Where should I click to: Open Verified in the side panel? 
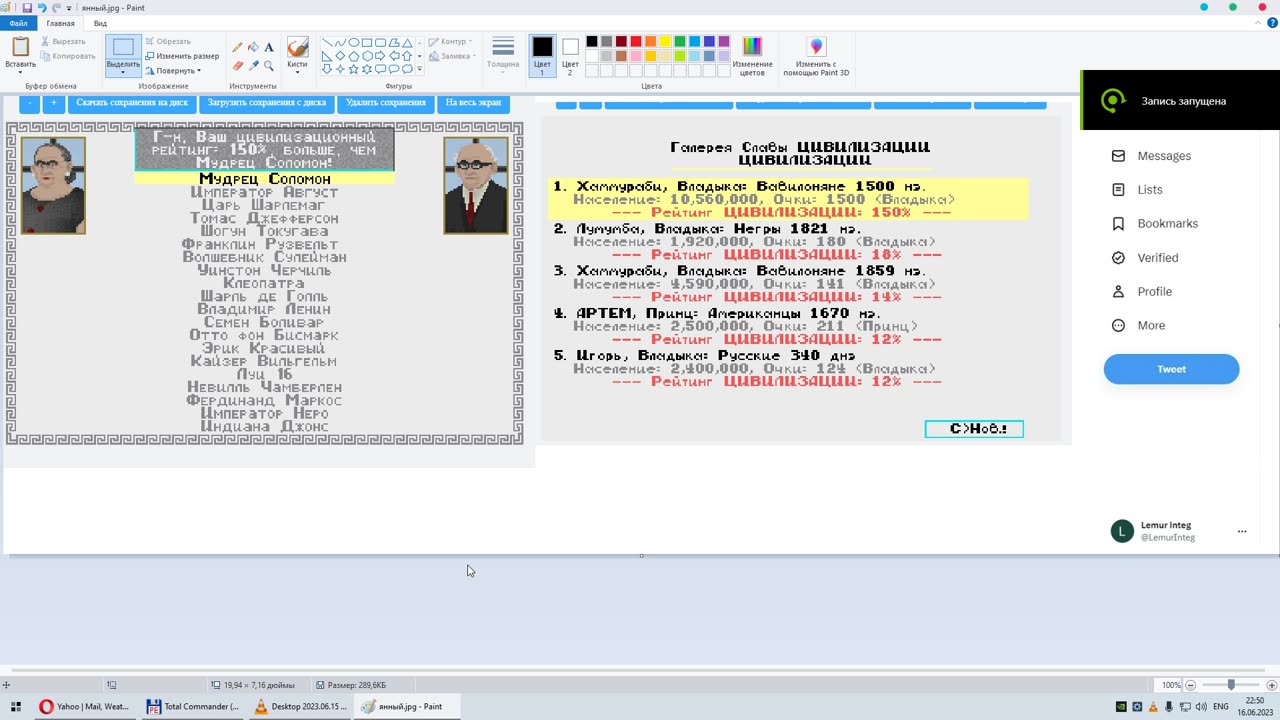[1145, 258]
